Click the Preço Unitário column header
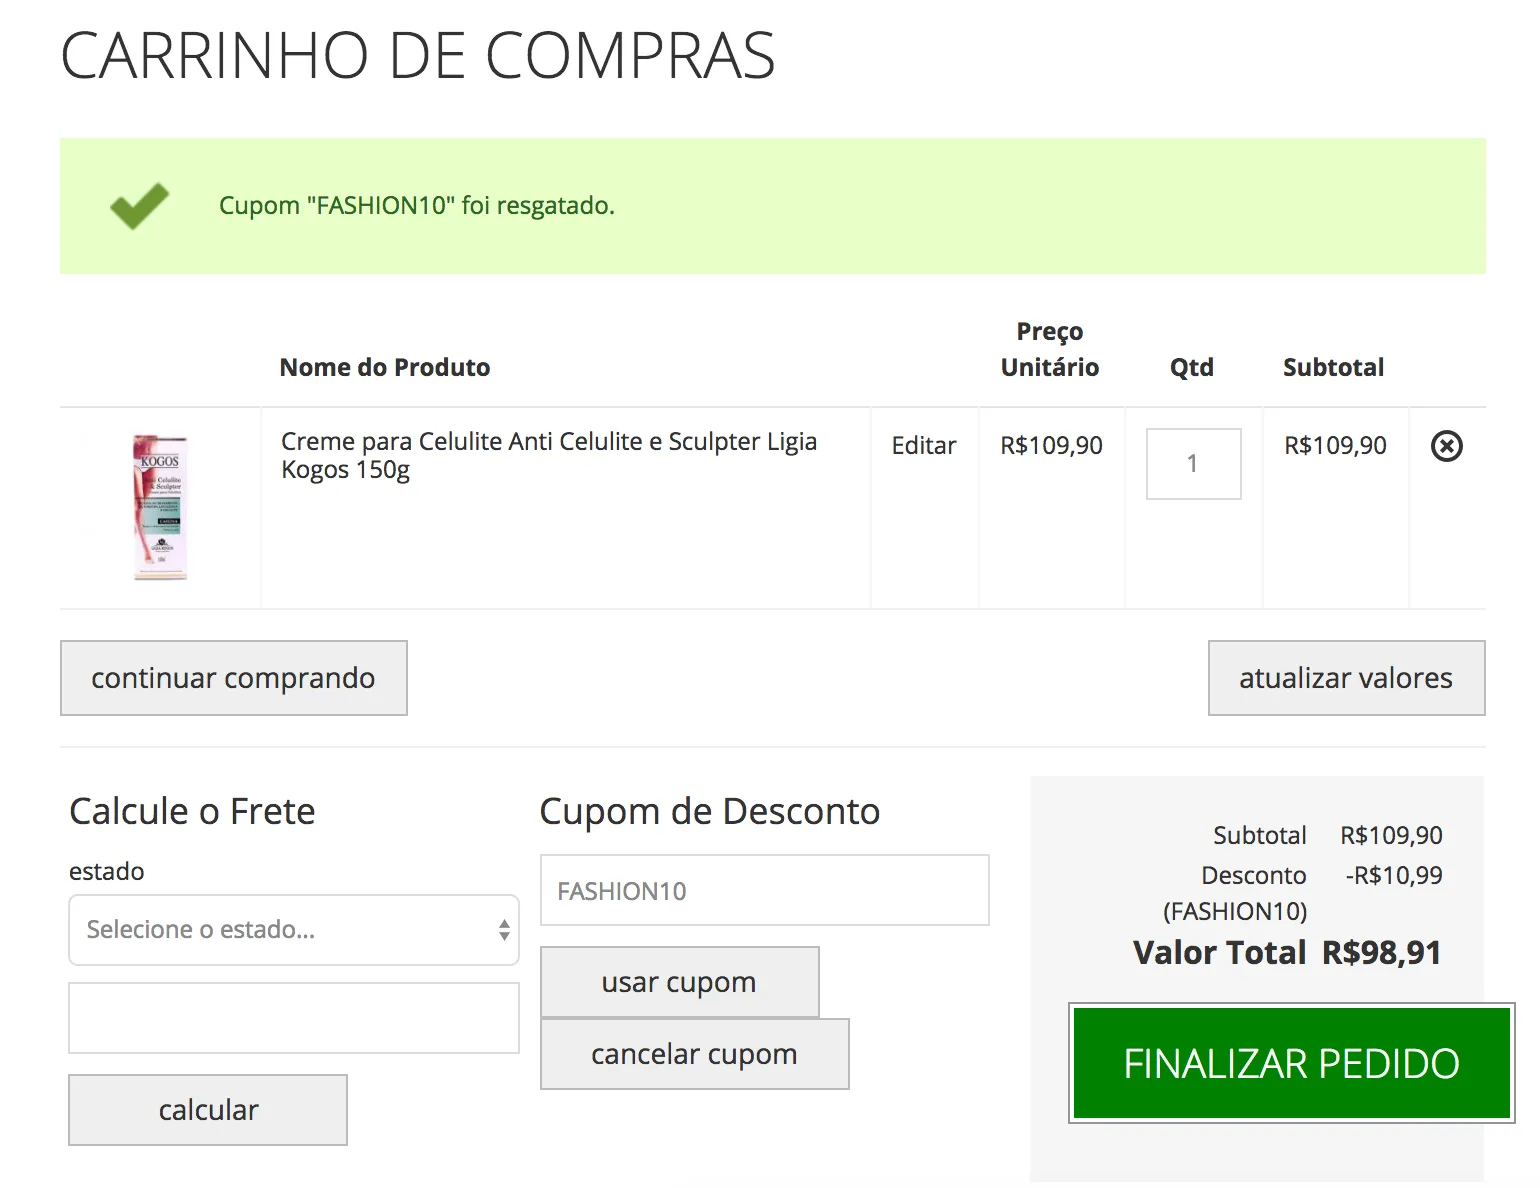 (1050, 349)
